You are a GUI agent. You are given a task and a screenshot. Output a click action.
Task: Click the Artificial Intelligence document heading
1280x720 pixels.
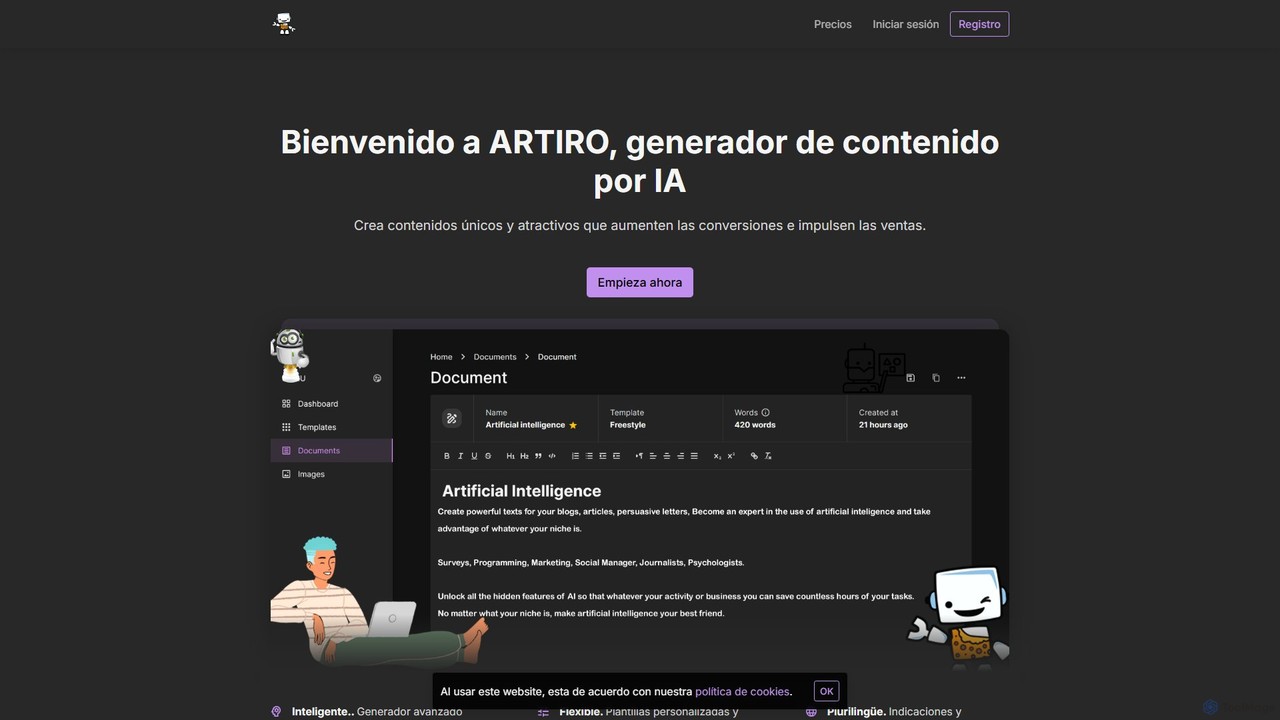click(x=522, y=491)
